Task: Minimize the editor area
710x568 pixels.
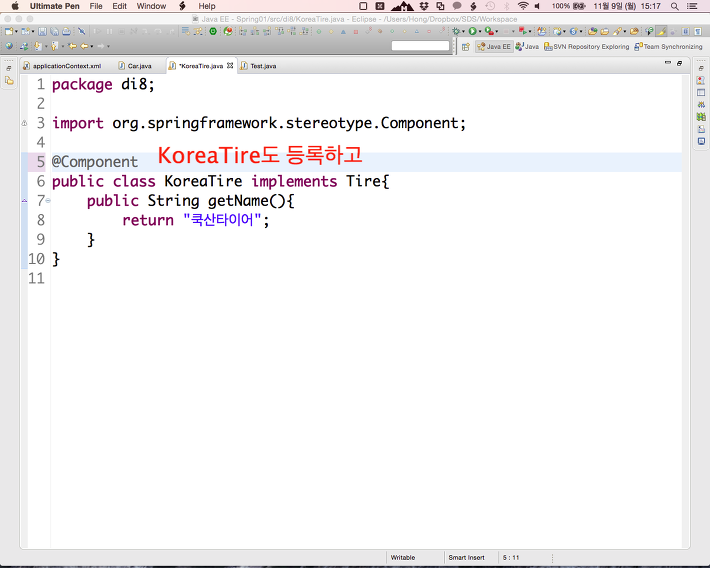Action: [667, 63]
